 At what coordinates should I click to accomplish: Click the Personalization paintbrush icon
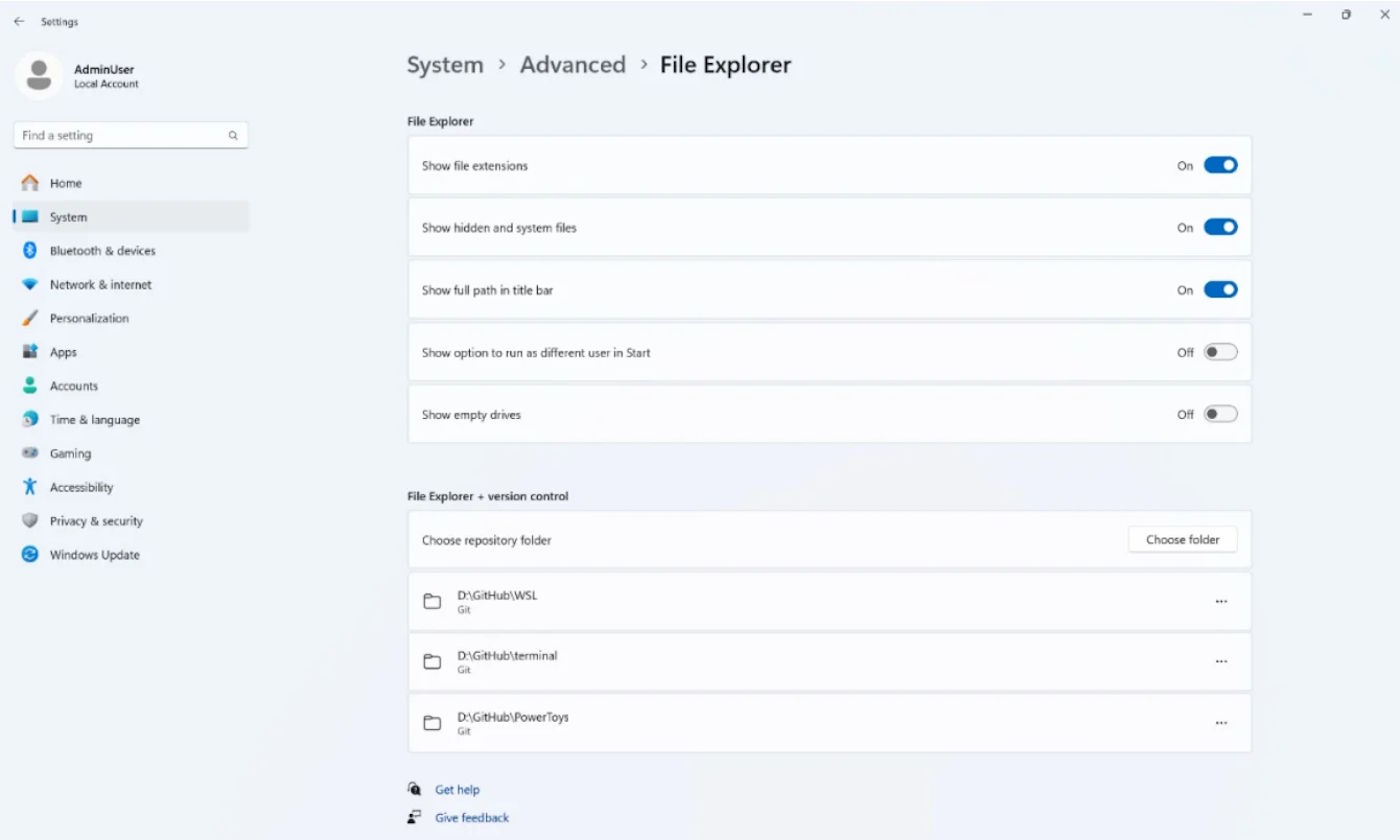pyautogui.click(x=30, y=319)
